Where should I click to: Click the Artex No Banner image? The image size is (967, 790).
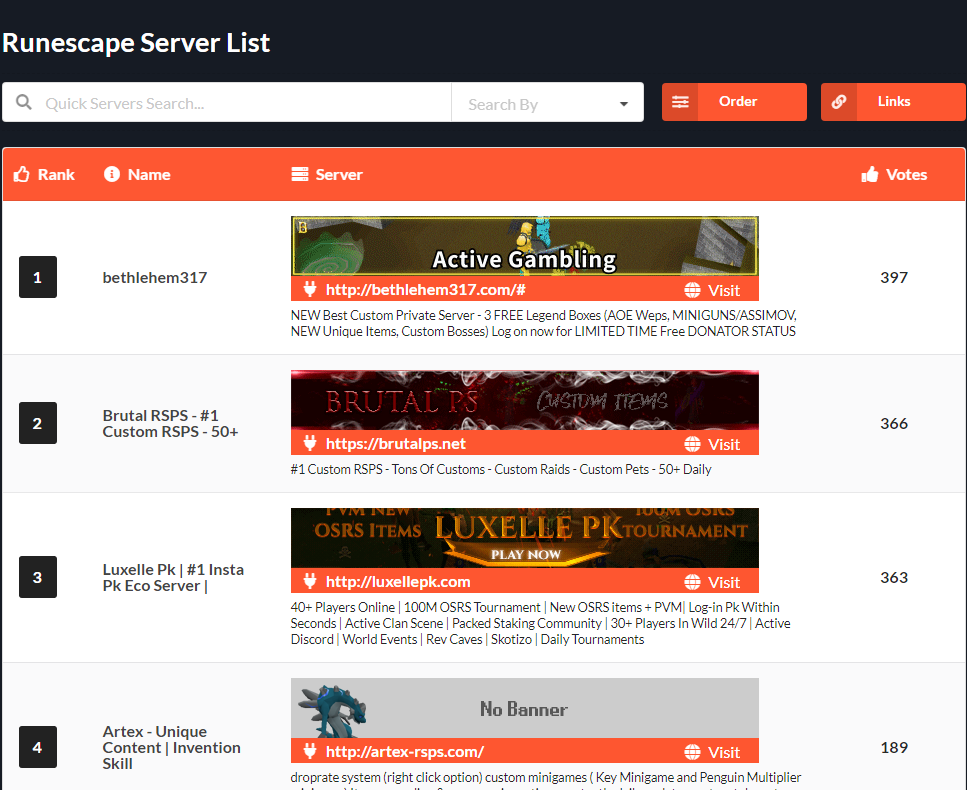click(x=525, y=709)
